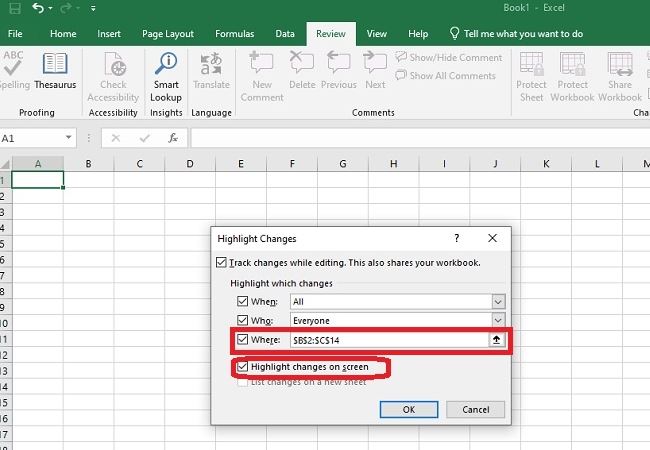Expand the Name Box dropdown arrow
This screenshot has width=650, height=450.
pos(69,138)
